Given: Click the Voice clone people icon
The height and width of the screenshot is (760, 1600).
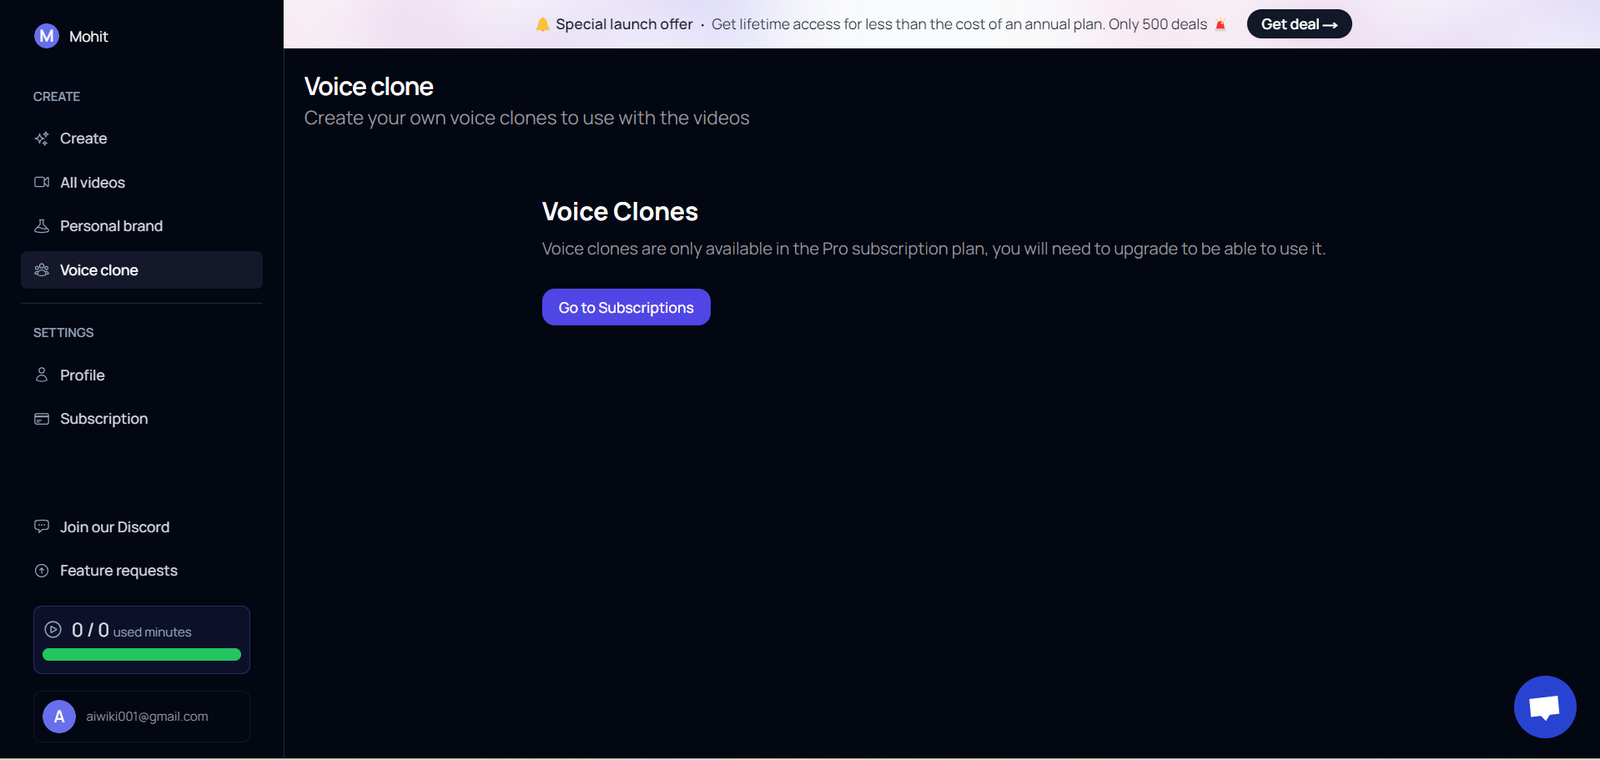Looking at the screenshot, I should 42,270.
